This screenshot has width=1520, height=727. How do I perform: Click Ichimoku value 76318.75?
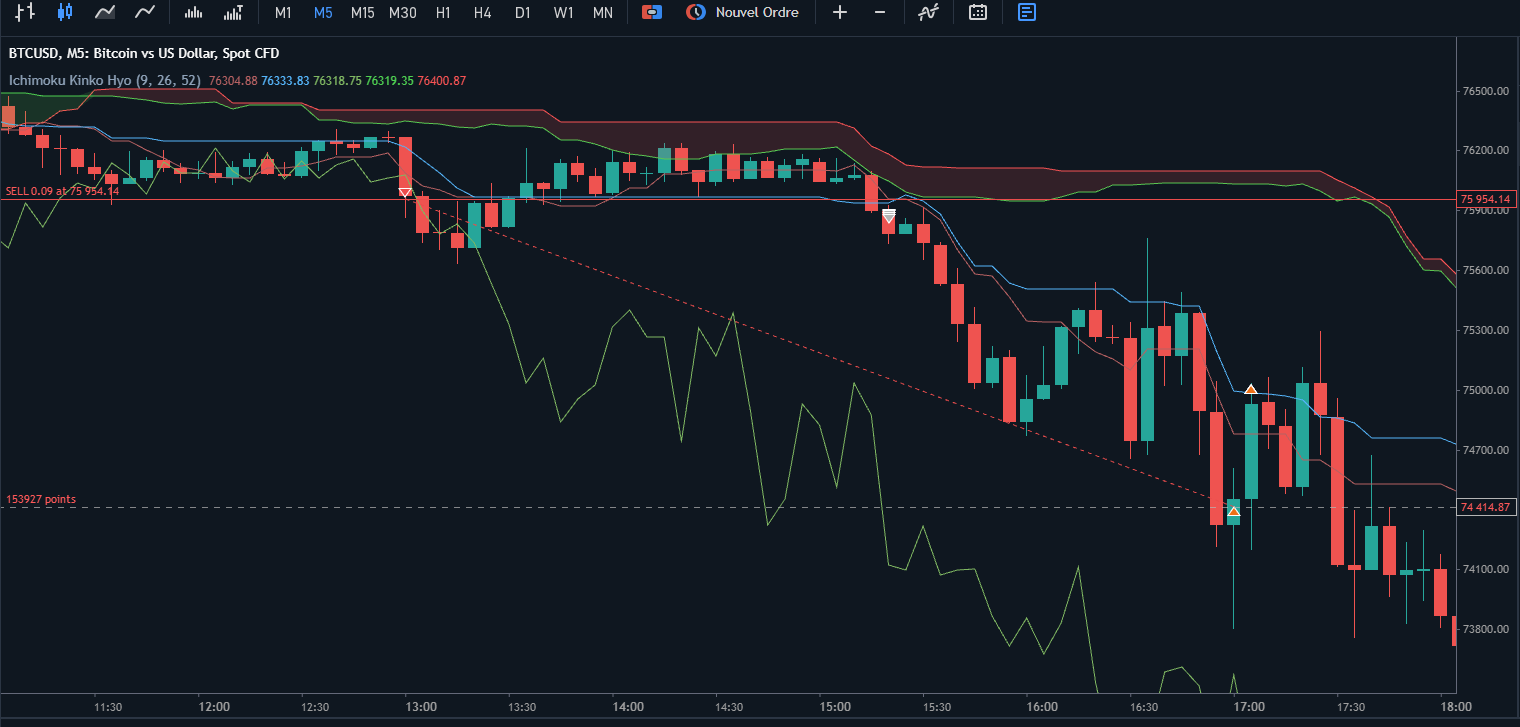[337, 80]
